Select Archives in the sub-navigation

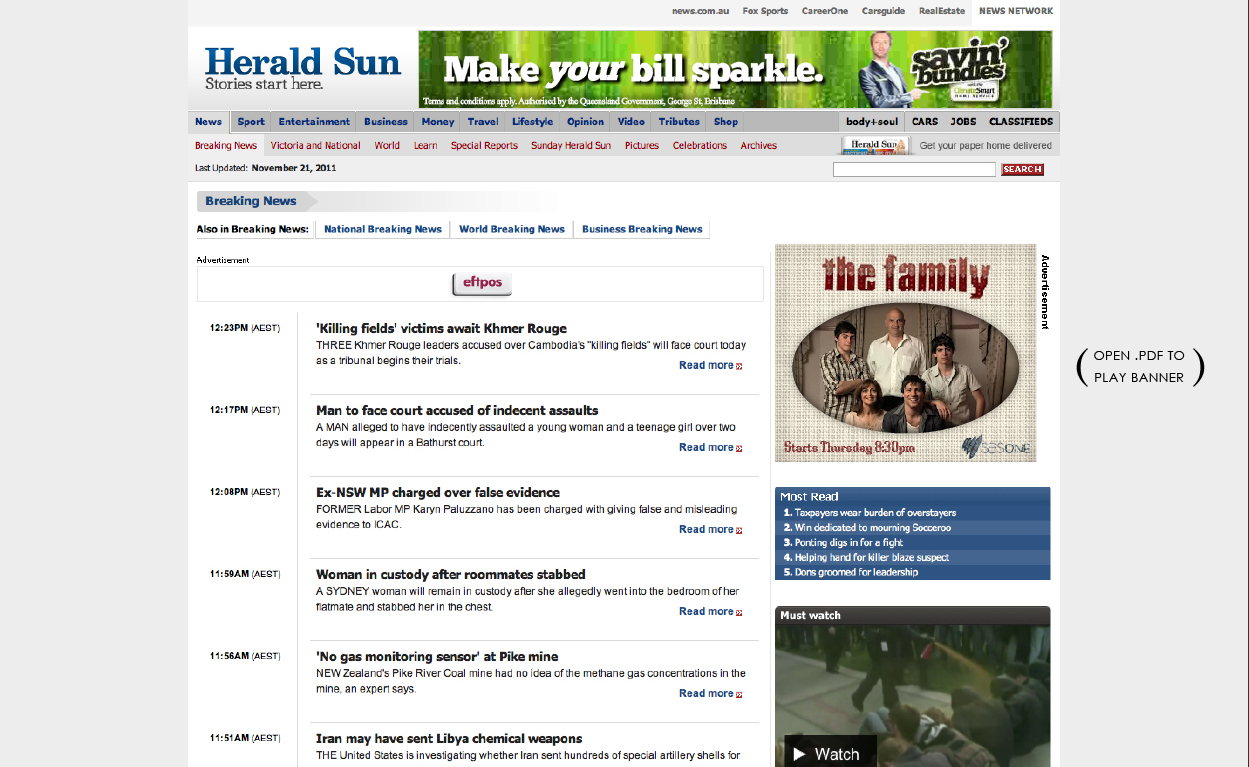[759, 146]
